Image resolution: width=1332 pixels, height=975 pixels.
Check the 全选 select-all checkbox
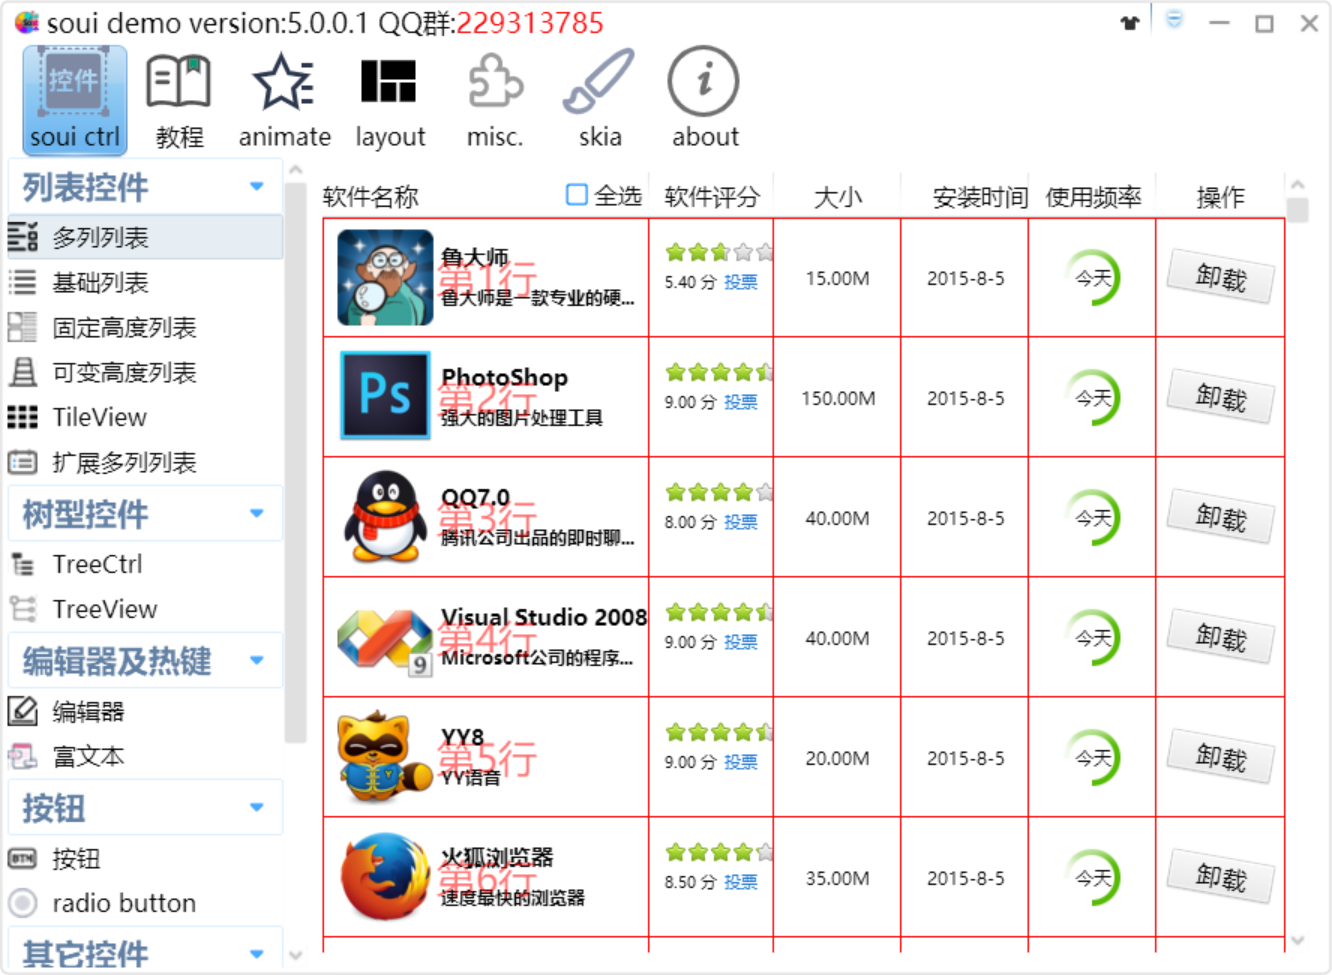pos(577,195)
